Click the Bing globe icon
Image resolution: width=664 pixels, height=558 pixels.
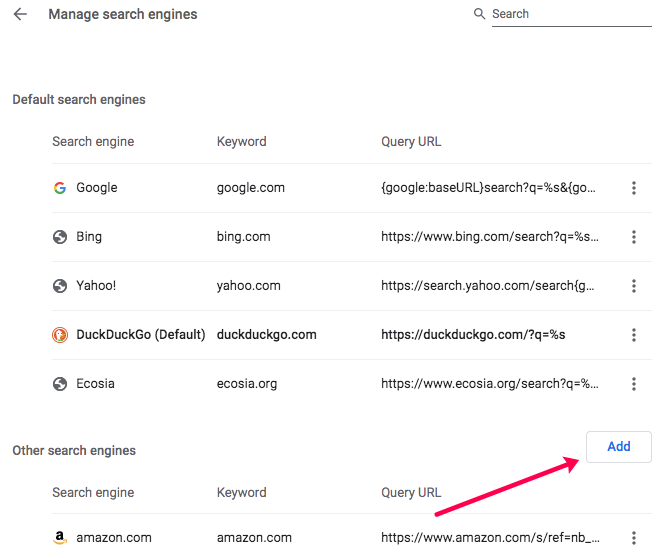click(60, 237)
